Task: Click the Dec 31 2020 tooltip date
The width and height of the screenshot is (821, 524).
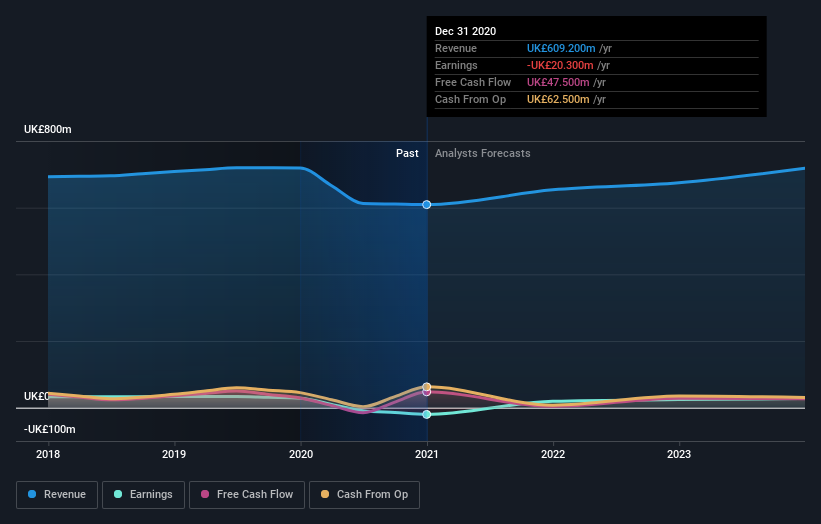Action: click(x=465, y=31)
